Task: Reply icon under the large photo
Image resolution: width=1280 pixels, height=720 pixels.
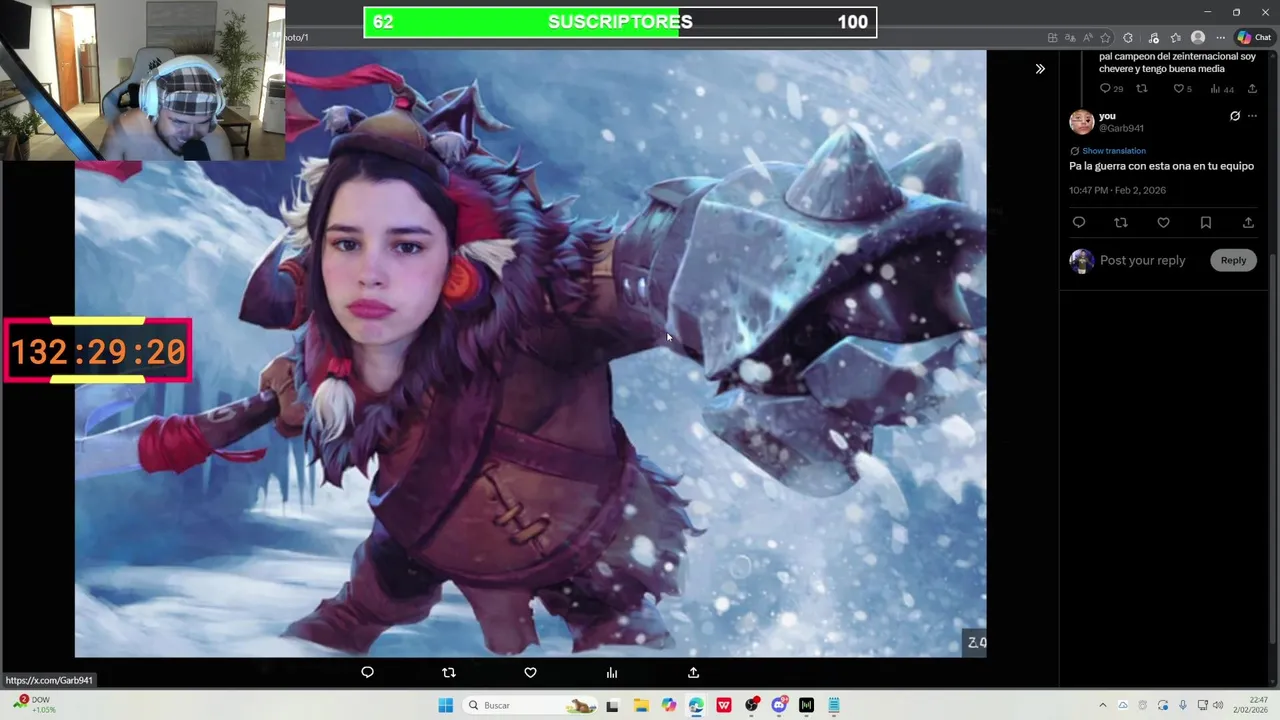Action: [x=367, y=672]
